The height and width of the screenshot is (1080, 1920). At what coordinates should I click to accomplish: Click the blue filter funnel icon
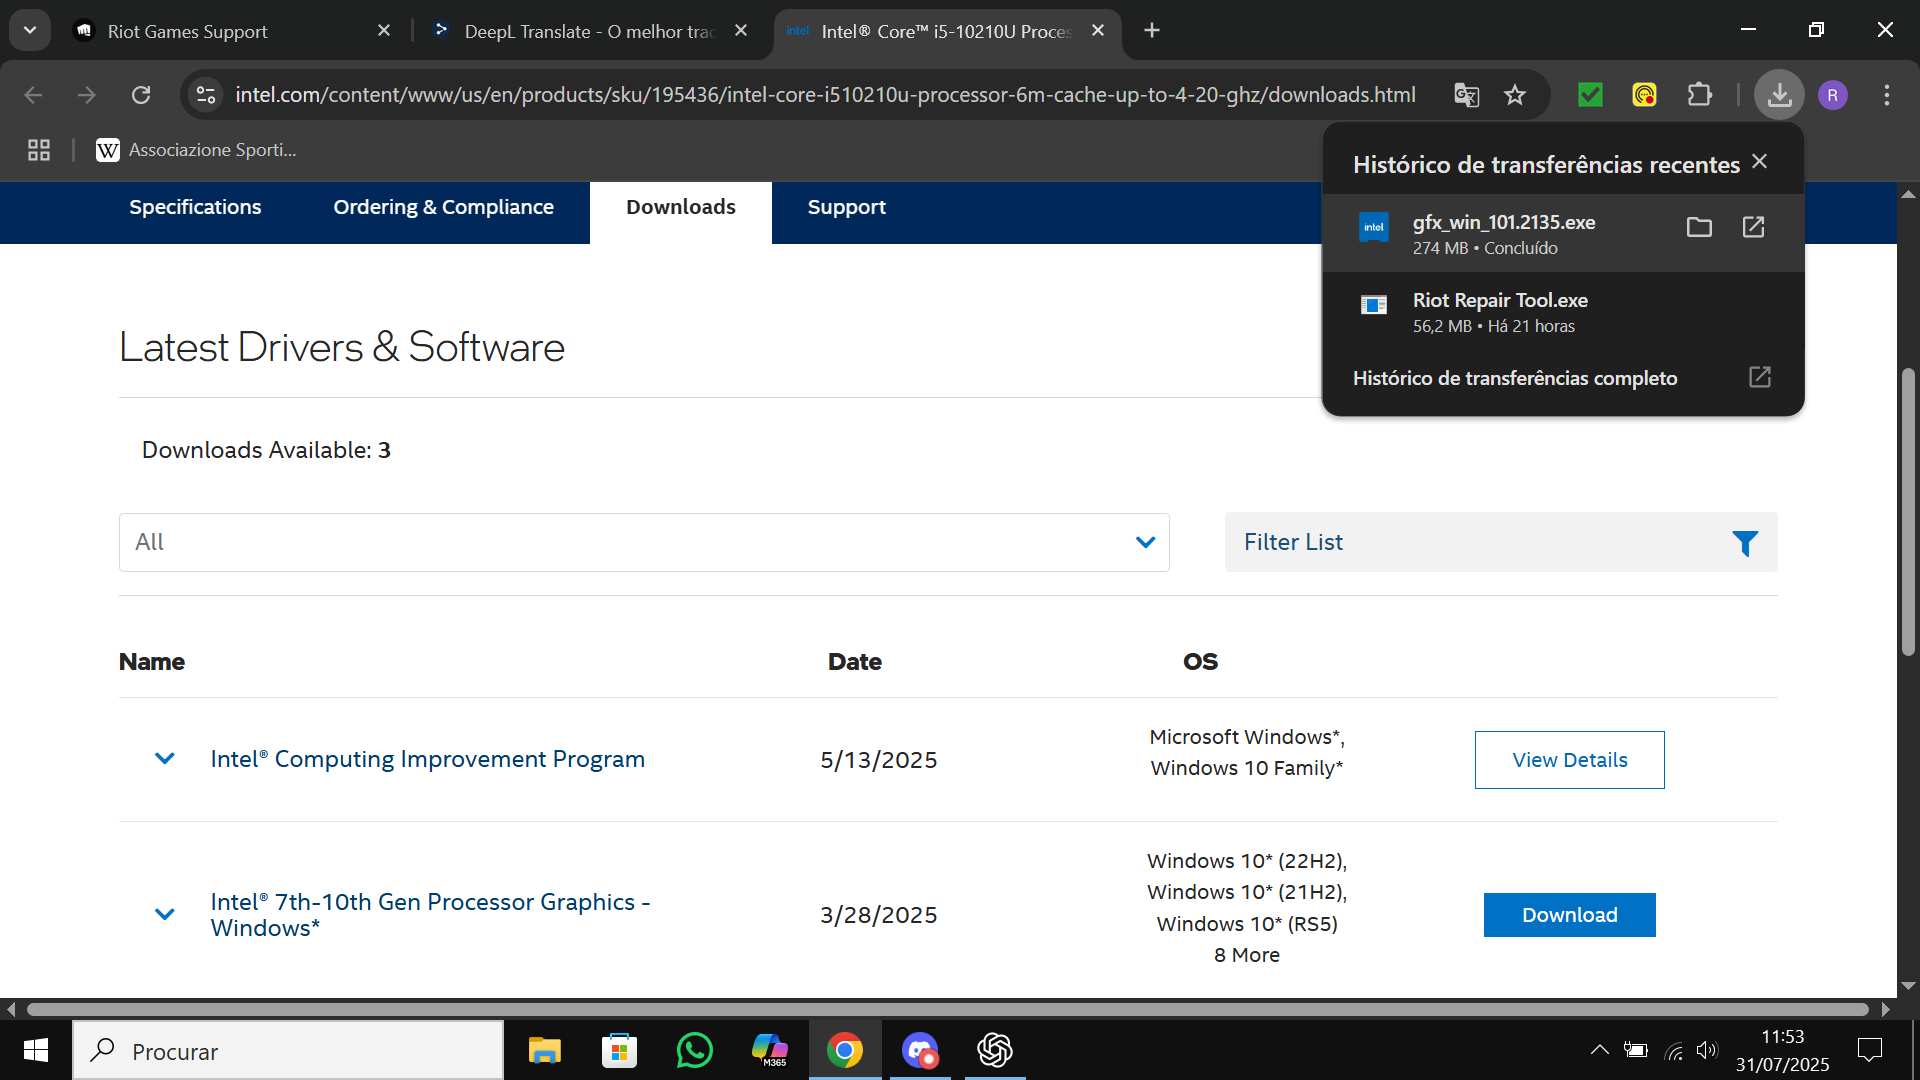[1745, 543]
